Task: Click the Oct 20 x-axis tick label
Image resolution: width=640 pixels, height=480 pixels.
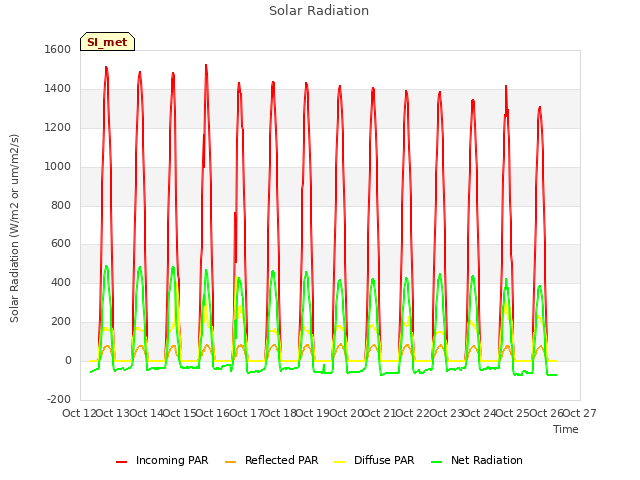Action: pos(346,413)
